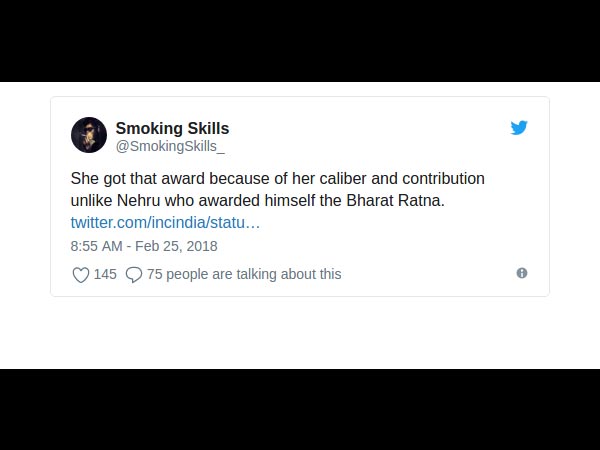The height and width of the screenshot is (450, 600).
Task: Like the tweet with the heart icon
Action: pyautogui.click(x=81, y=274)
